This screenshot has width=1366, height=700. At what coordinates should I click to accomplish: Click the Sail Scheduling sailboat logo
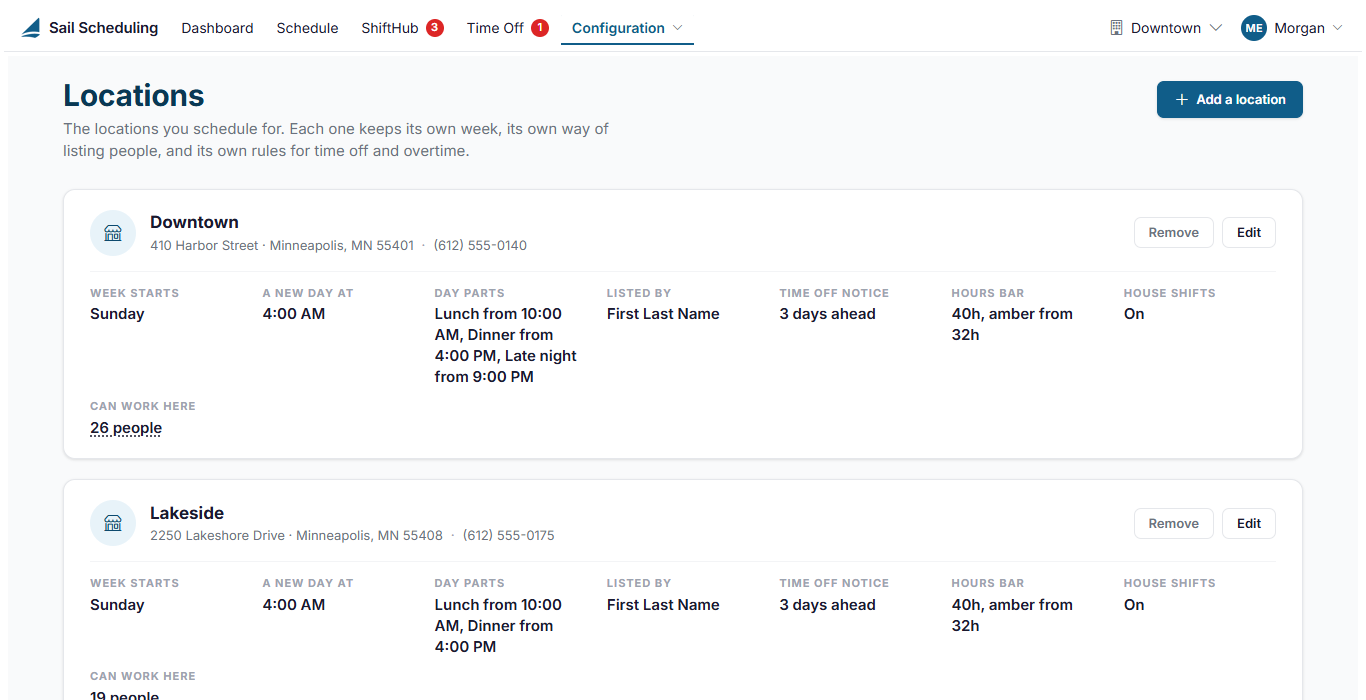(32, 28)
